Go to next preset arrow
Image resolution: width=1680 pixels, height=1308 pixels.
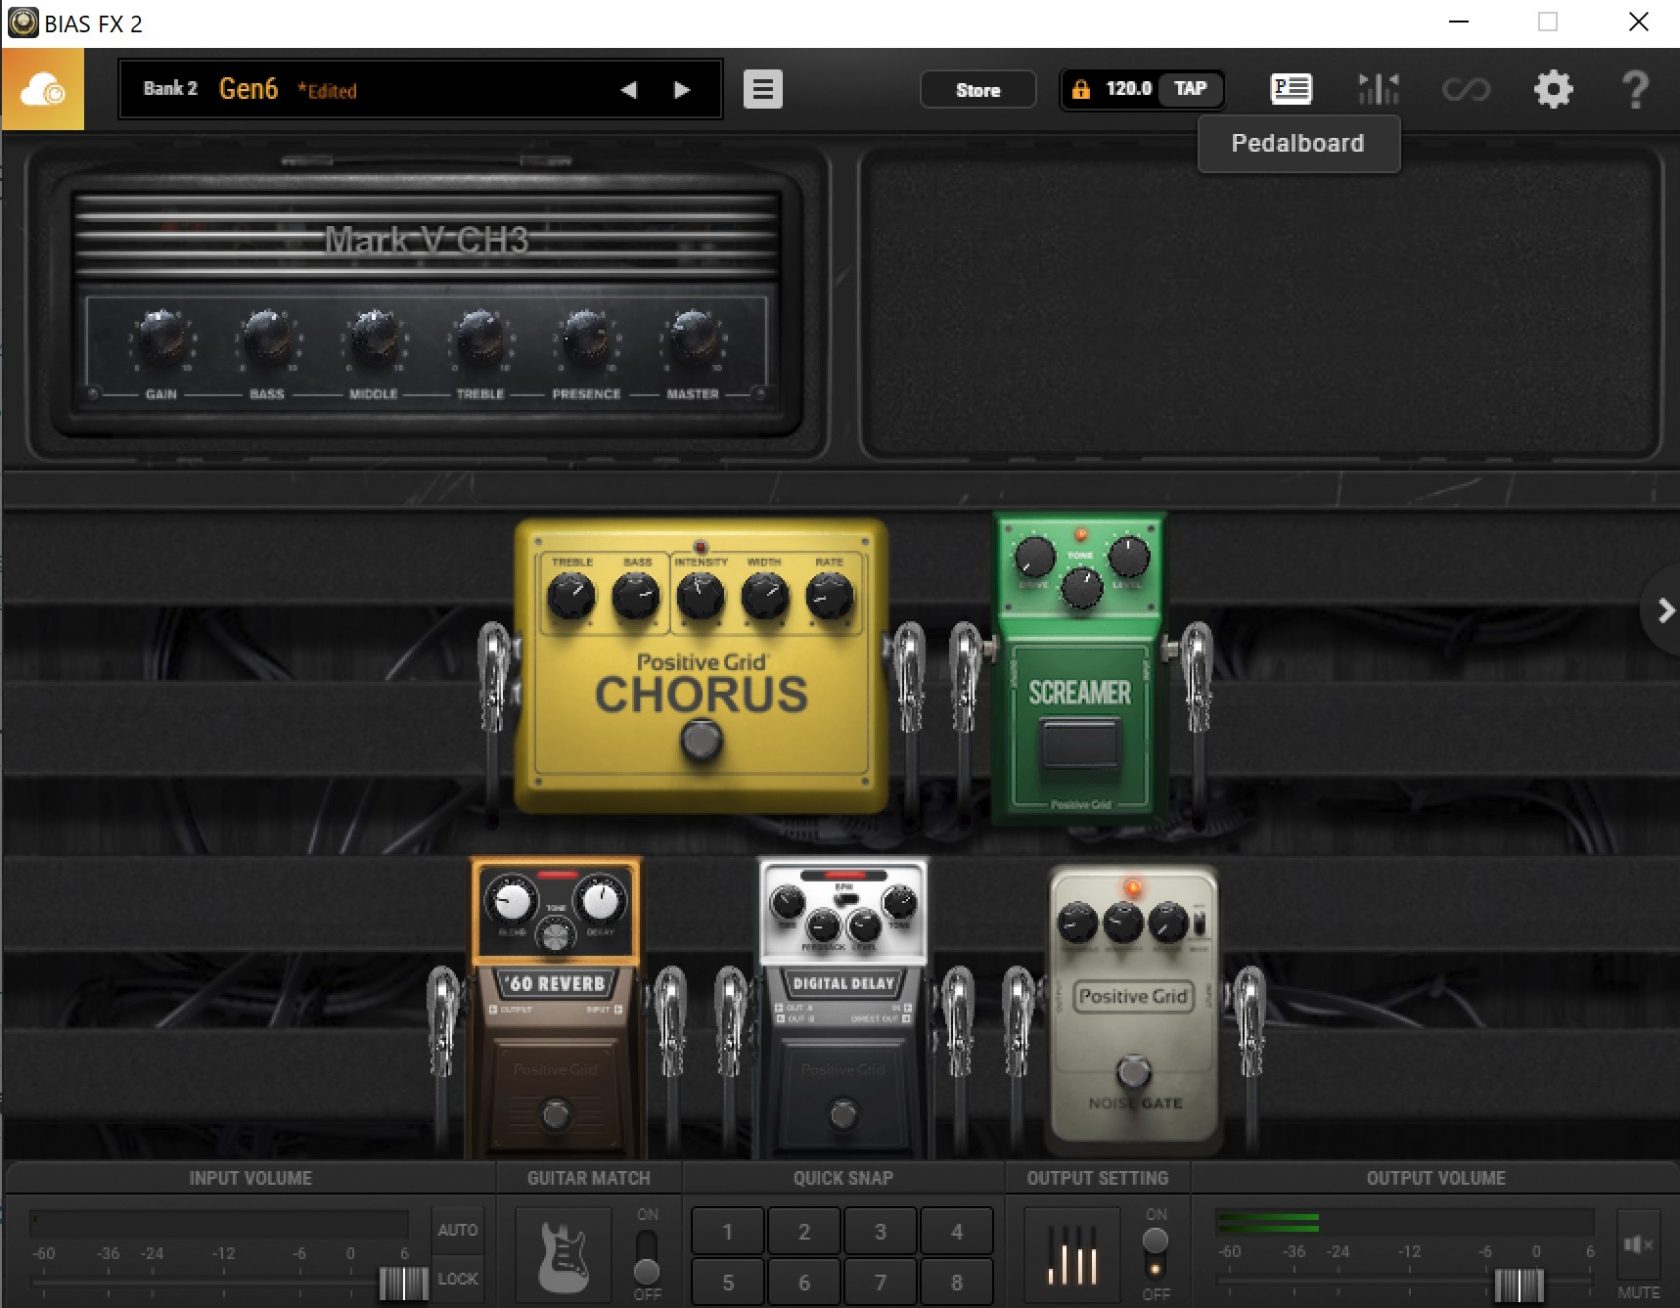point(682,90)
